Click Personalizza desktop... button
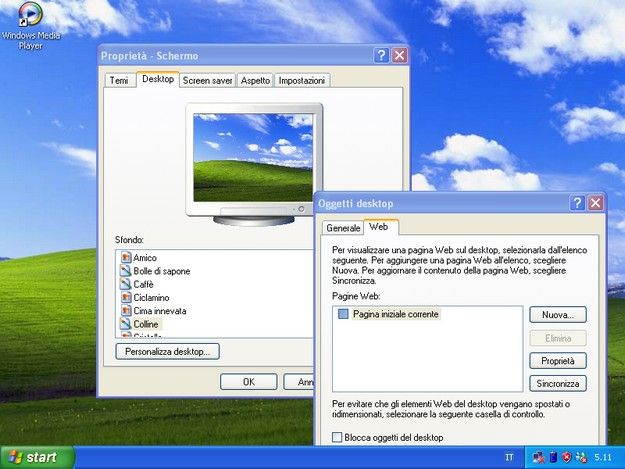 (167, 351)
